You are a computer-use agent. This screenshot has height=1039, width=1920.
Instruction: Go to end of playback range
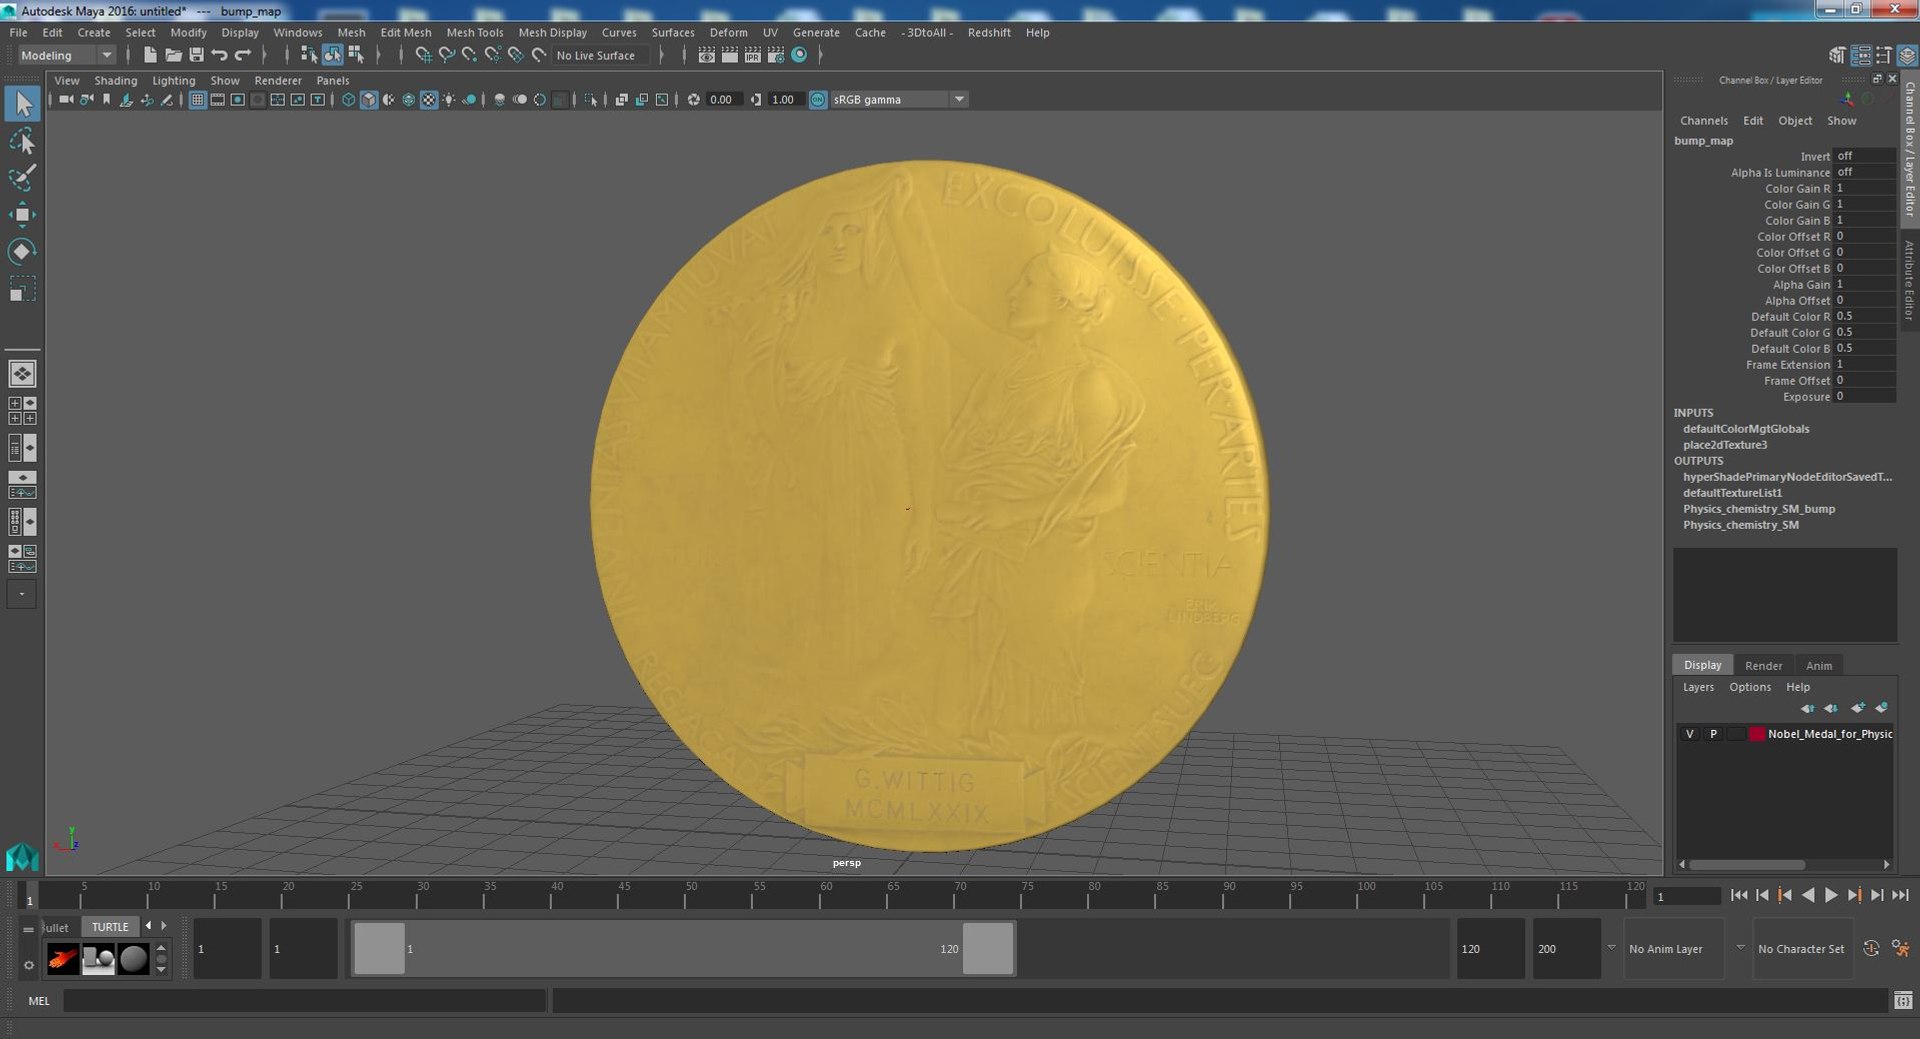point(1900,895)
